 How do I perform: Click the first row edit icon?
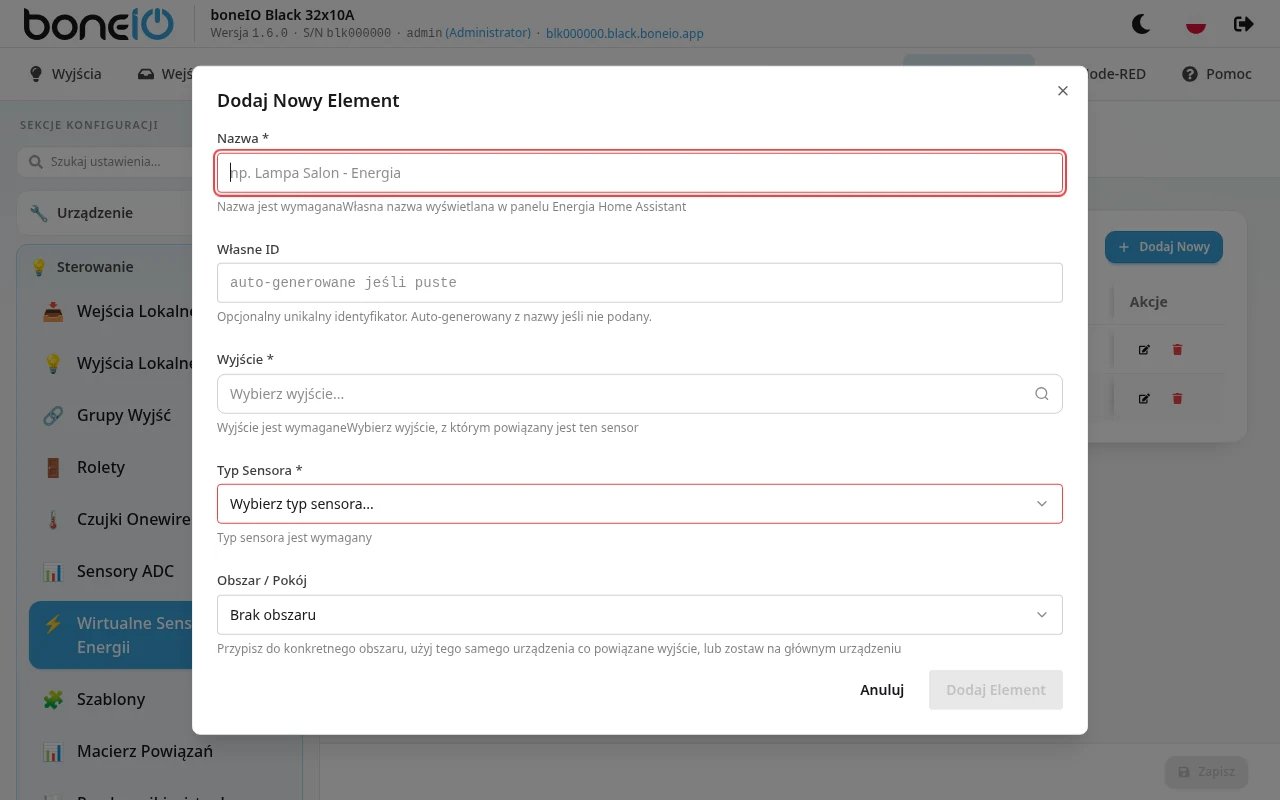[x=1144, y=350]
